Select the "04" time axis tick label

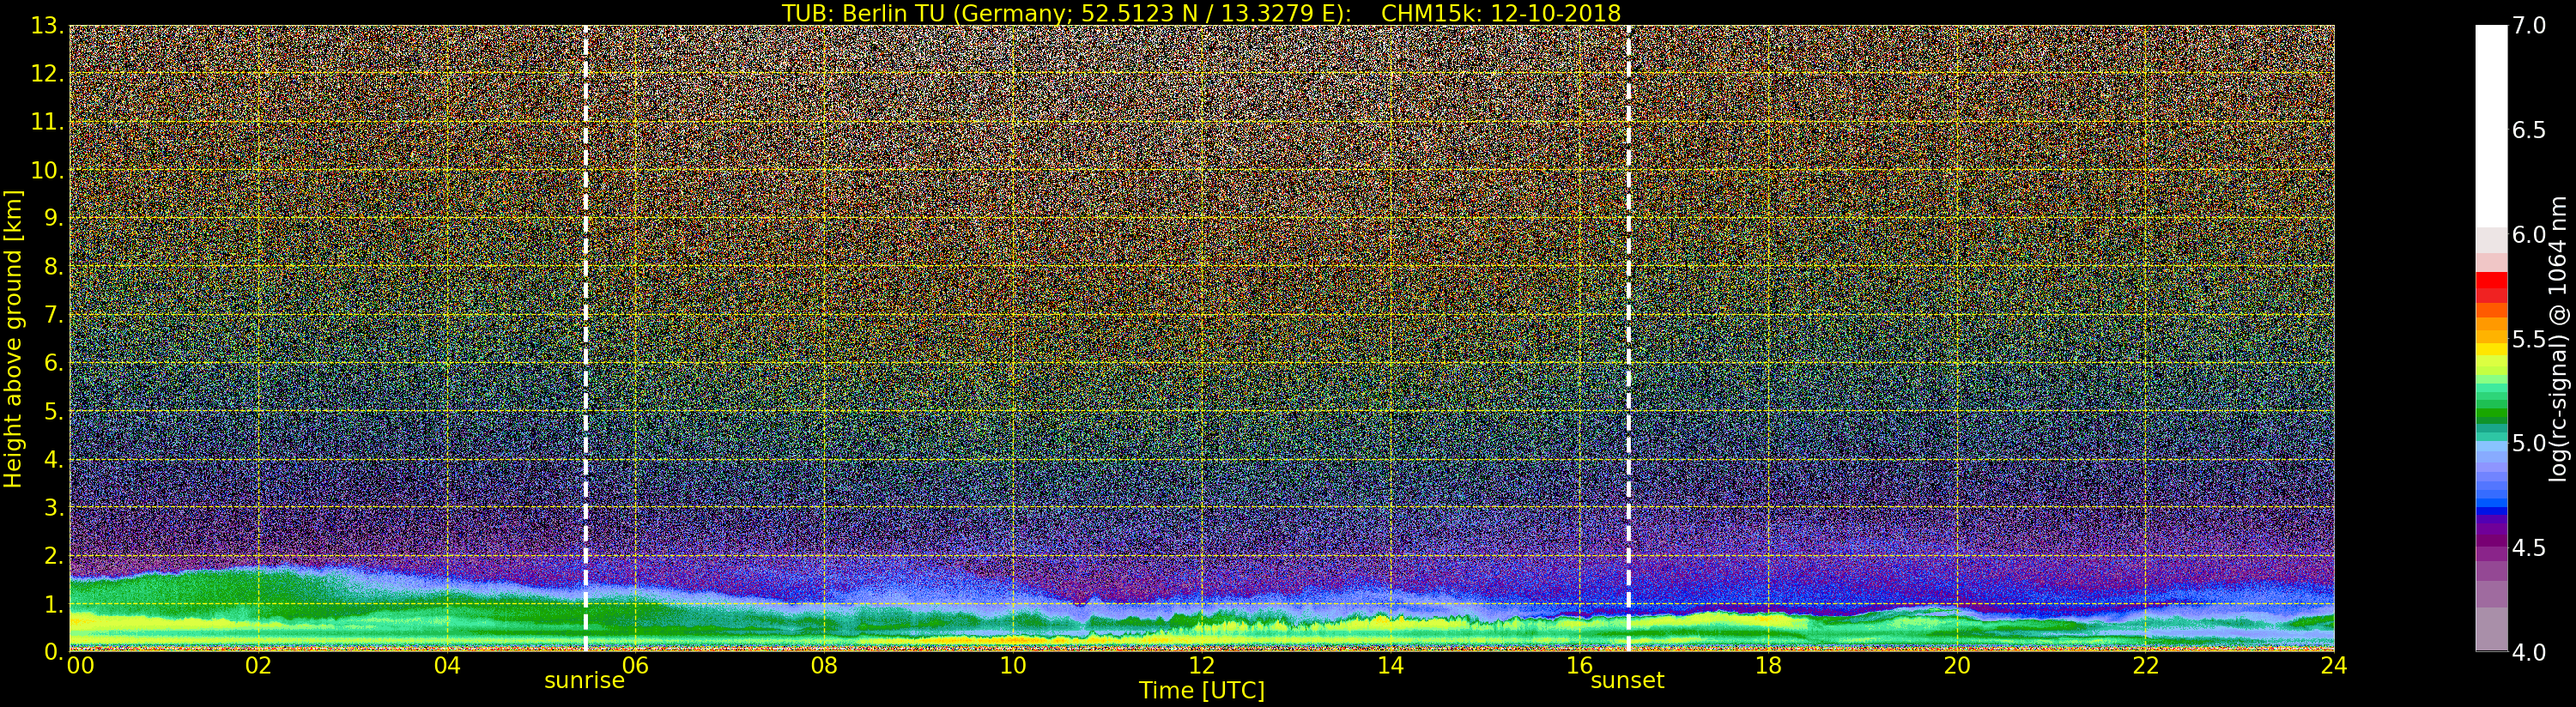pyautogui.click(x=447, y=665)
